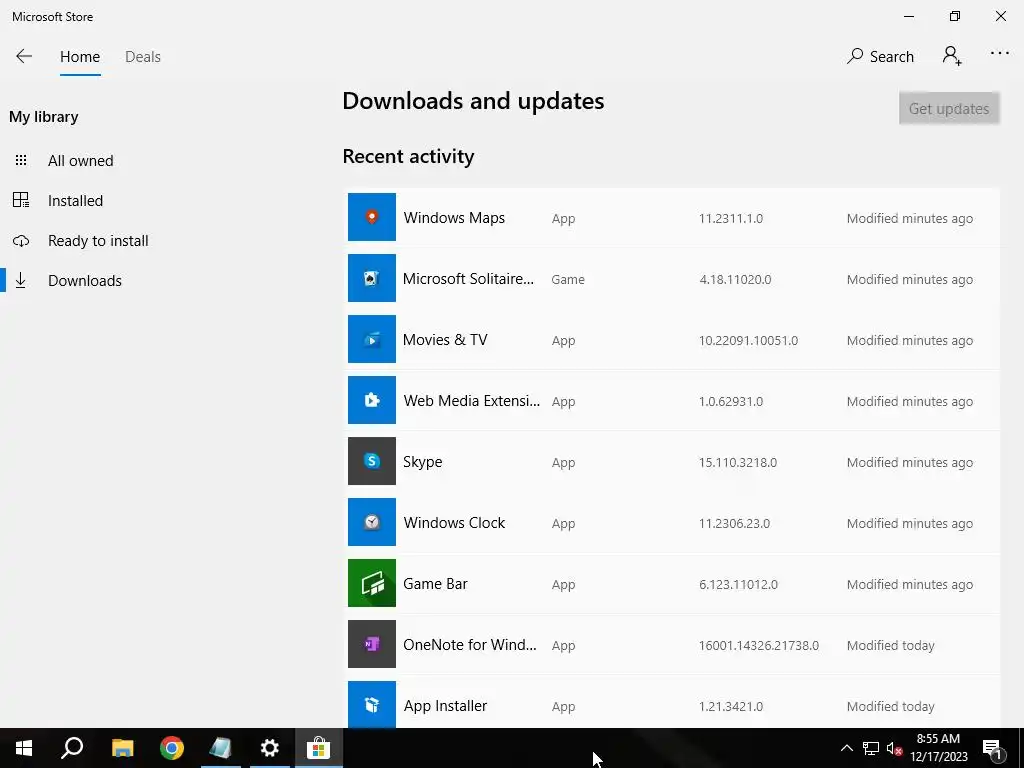Open the Home tab

80,57
